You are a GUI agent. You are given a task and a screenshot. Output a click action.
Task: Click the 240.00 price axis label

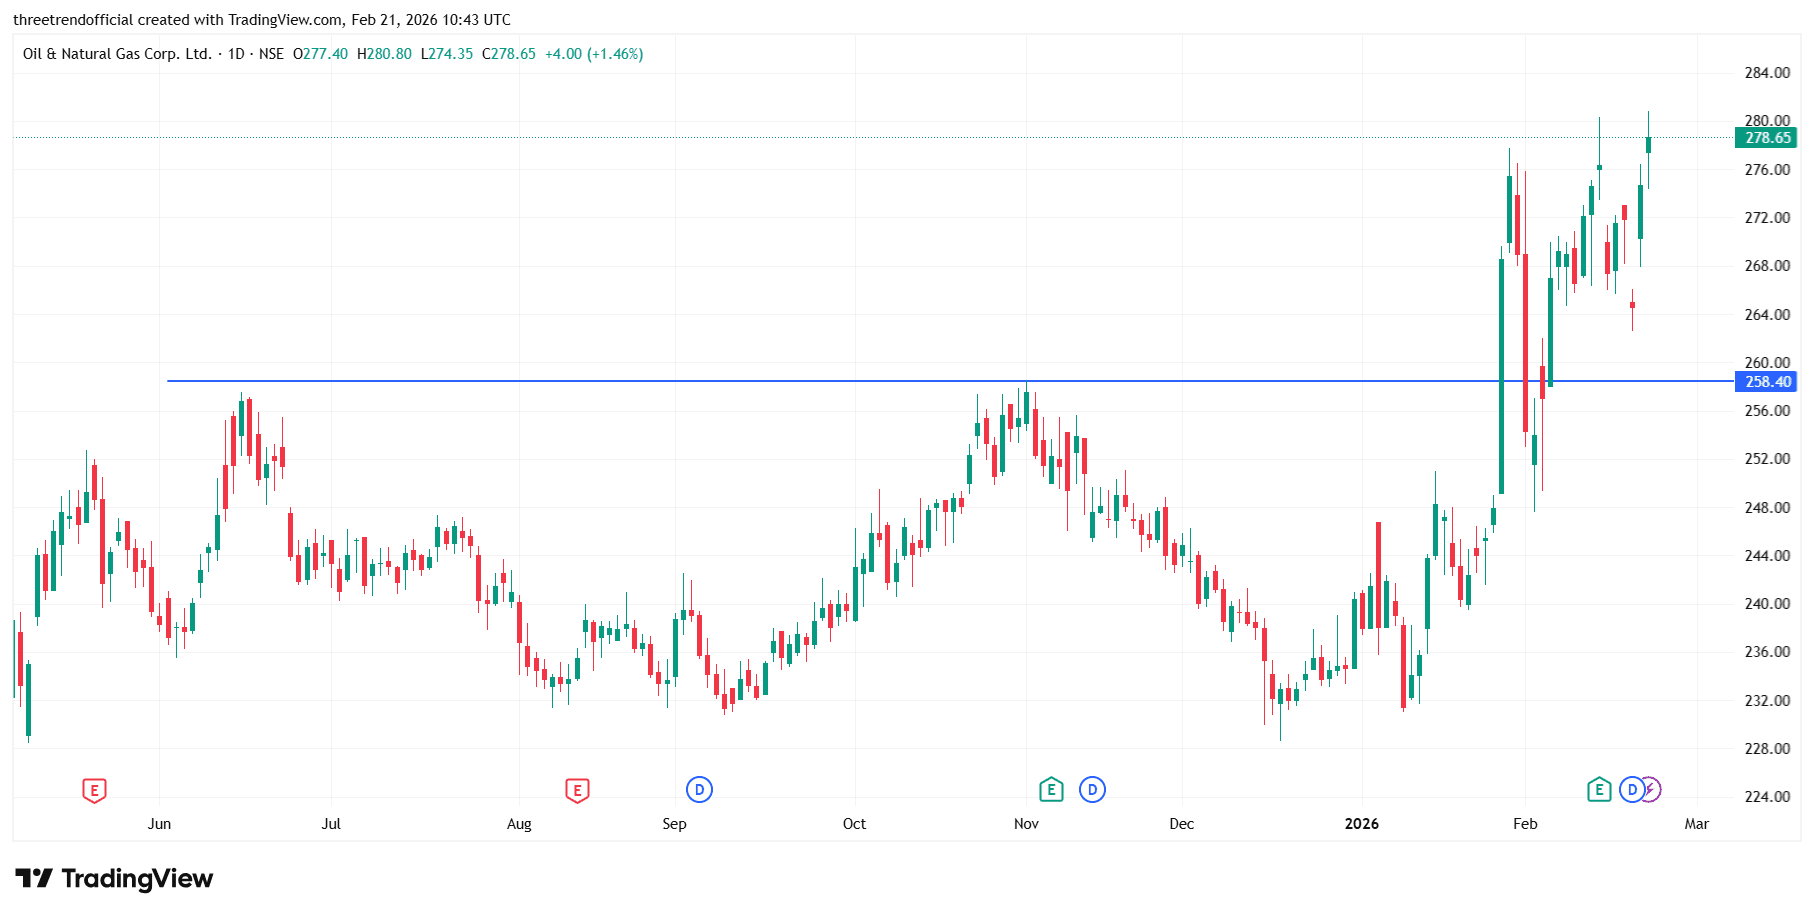tap(1767, 604)
